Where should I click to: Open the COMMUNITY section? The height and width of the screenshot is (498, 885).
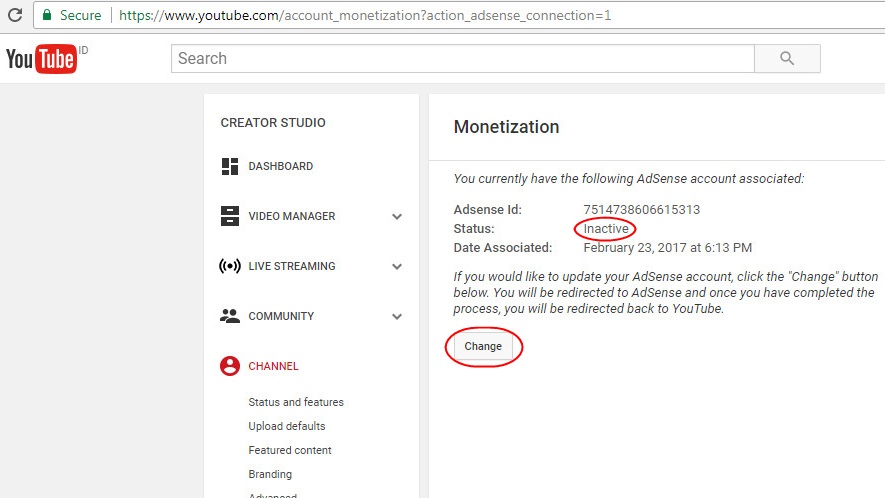pos(281,316)
